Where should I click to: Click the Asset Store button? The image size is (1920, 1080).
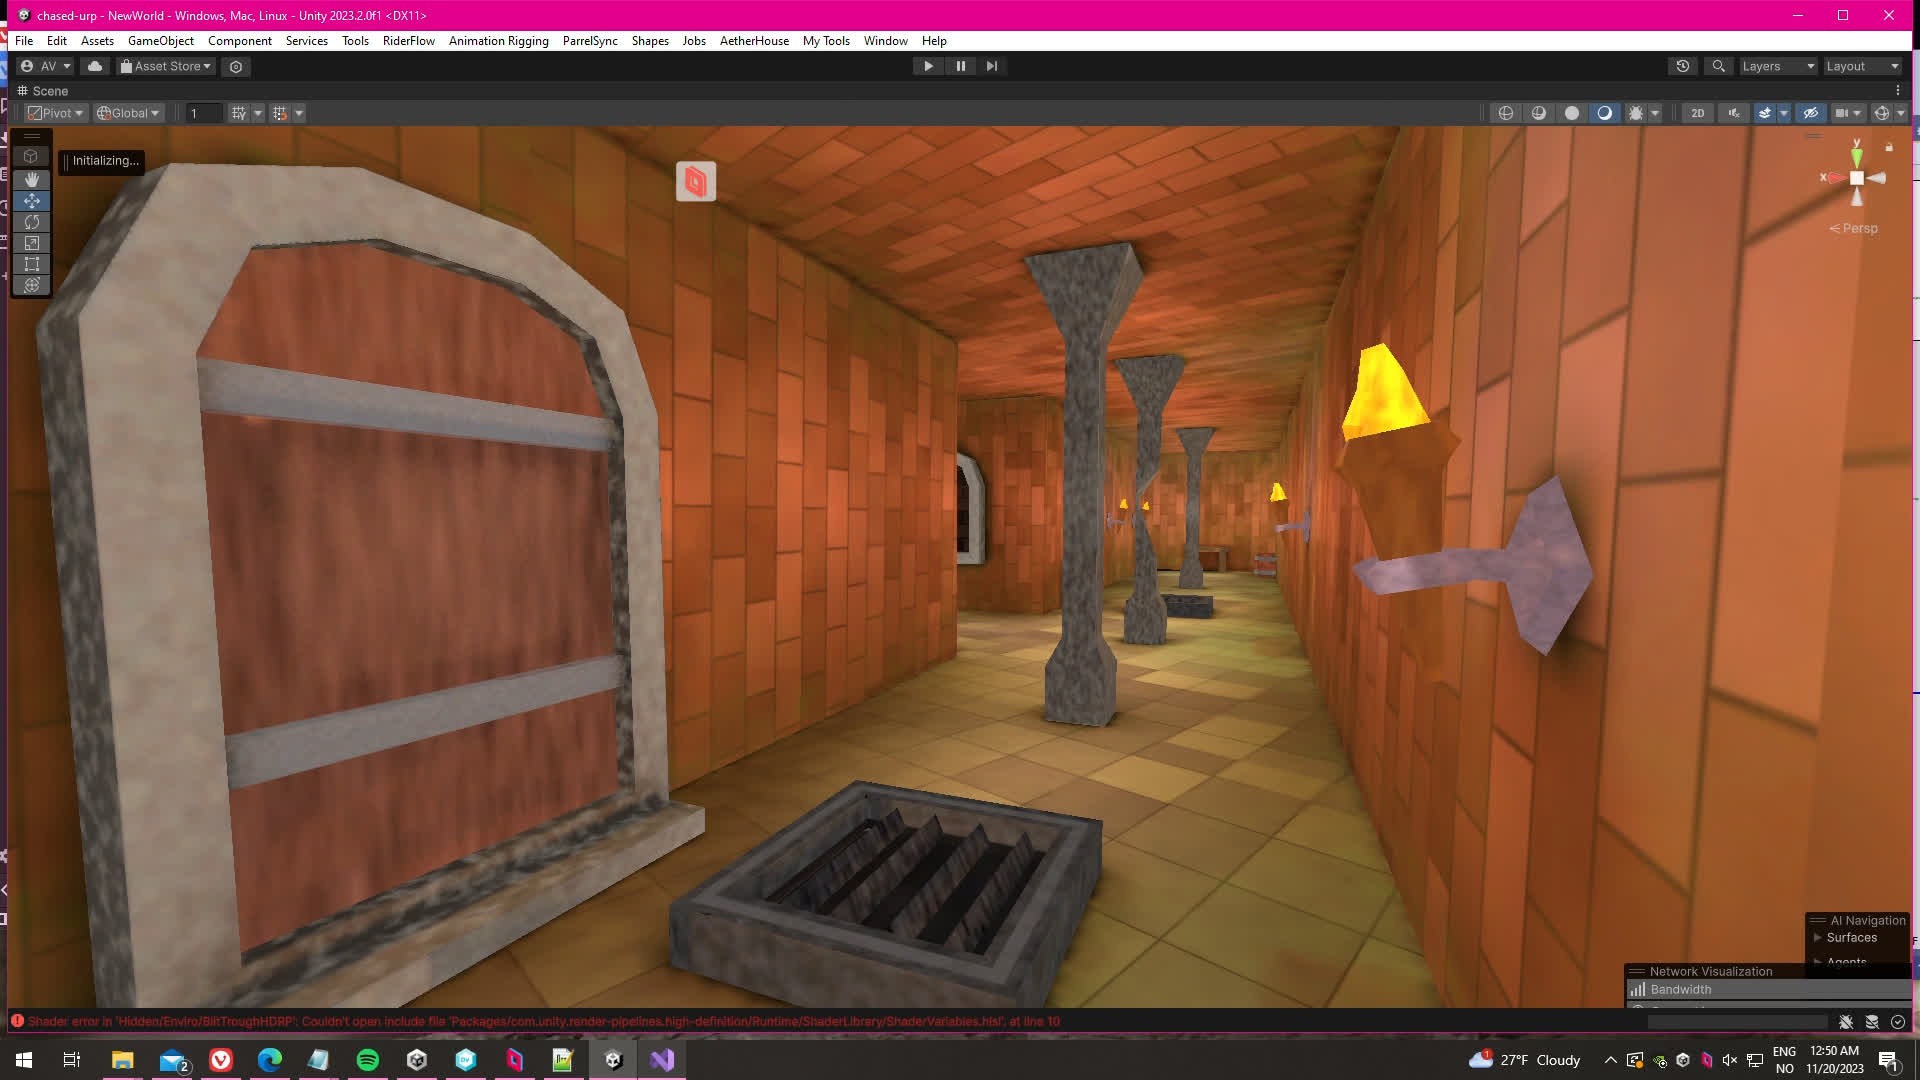(x=166, y=66)
